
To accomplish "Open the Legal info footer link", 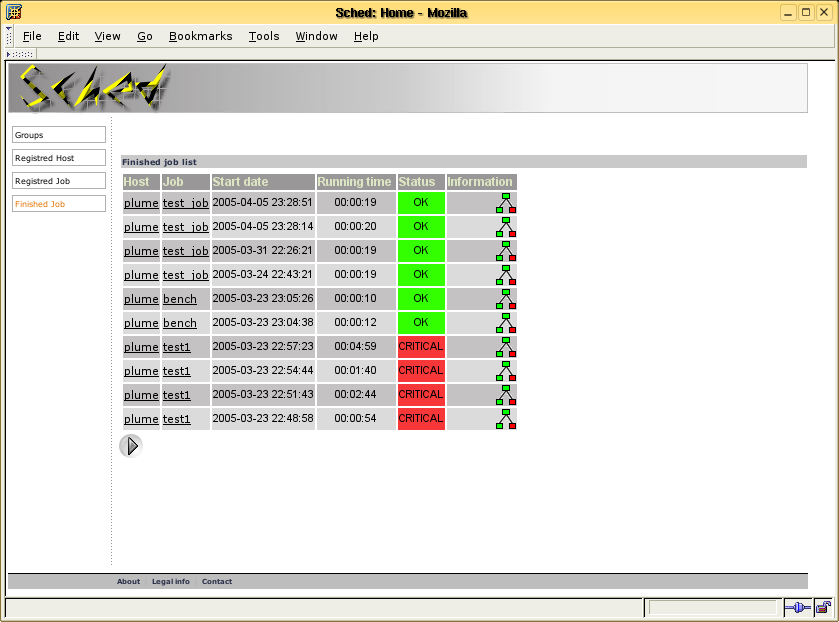I will [170, 582].
